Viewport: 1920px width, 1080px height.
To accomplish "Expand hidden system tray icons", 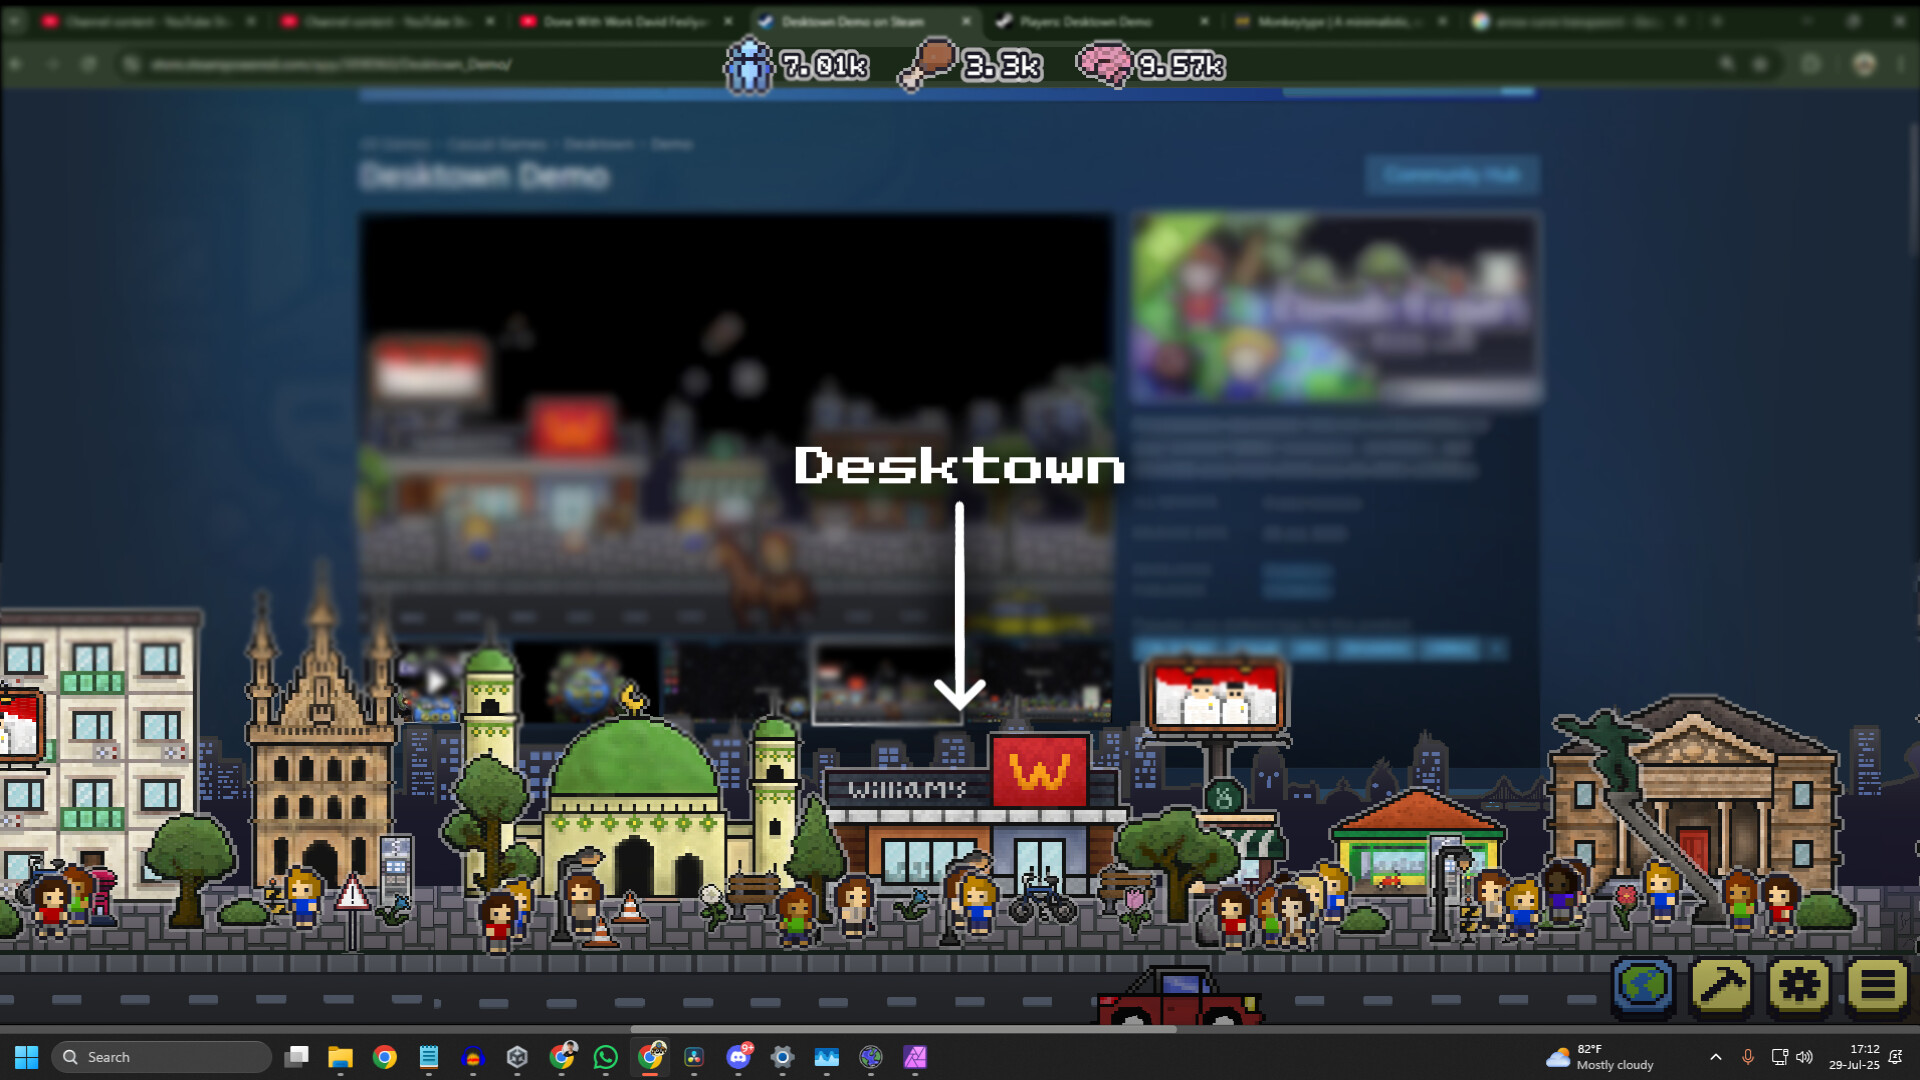I will coord(1716,1057).
